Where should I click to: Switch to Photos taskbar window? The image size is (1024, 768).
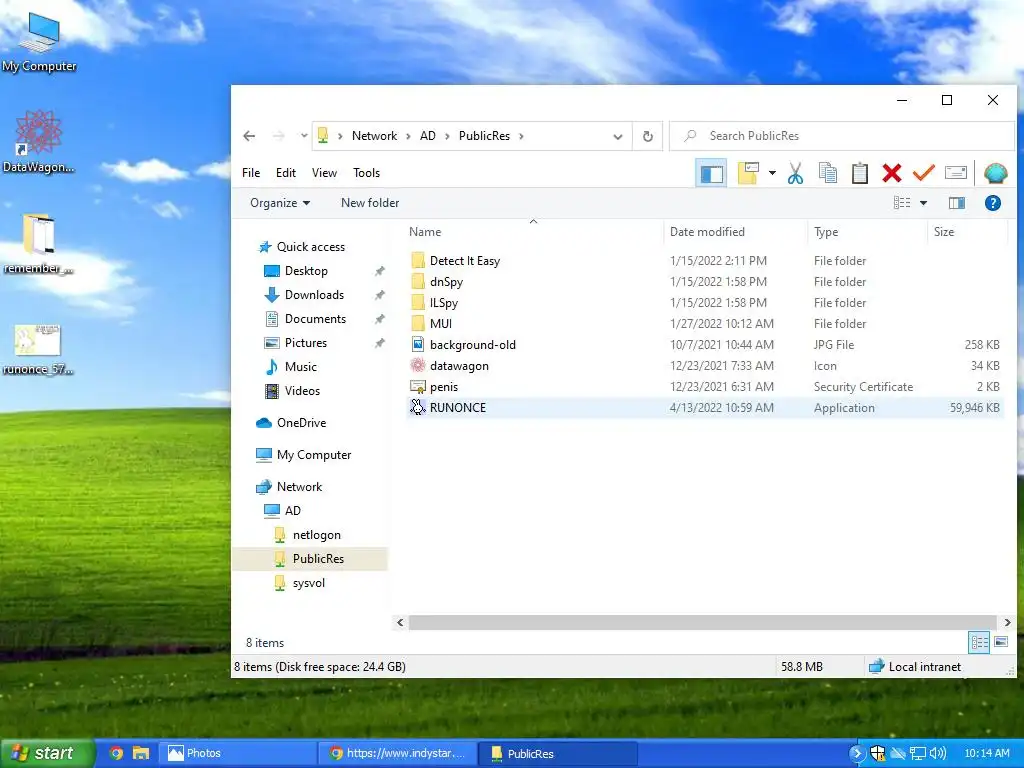coord(239,753)
